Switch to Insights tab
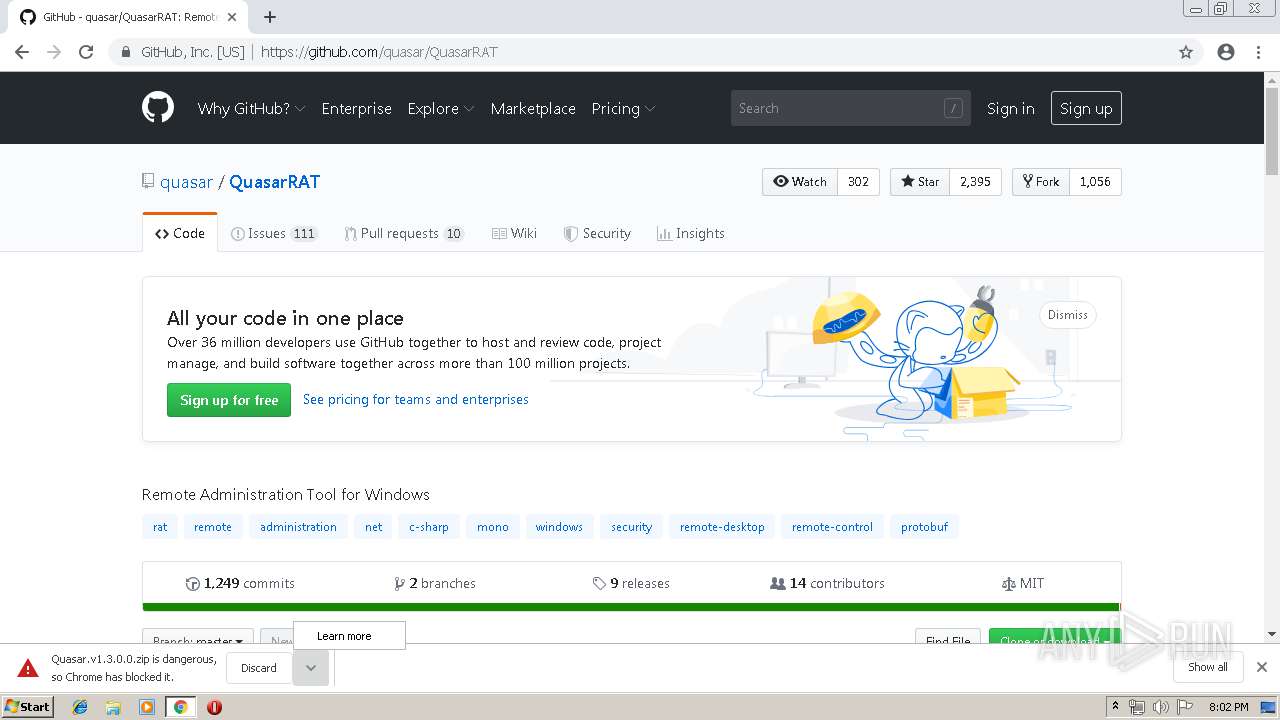Screen dimensions: 1280x720 [x=690, y=233]
